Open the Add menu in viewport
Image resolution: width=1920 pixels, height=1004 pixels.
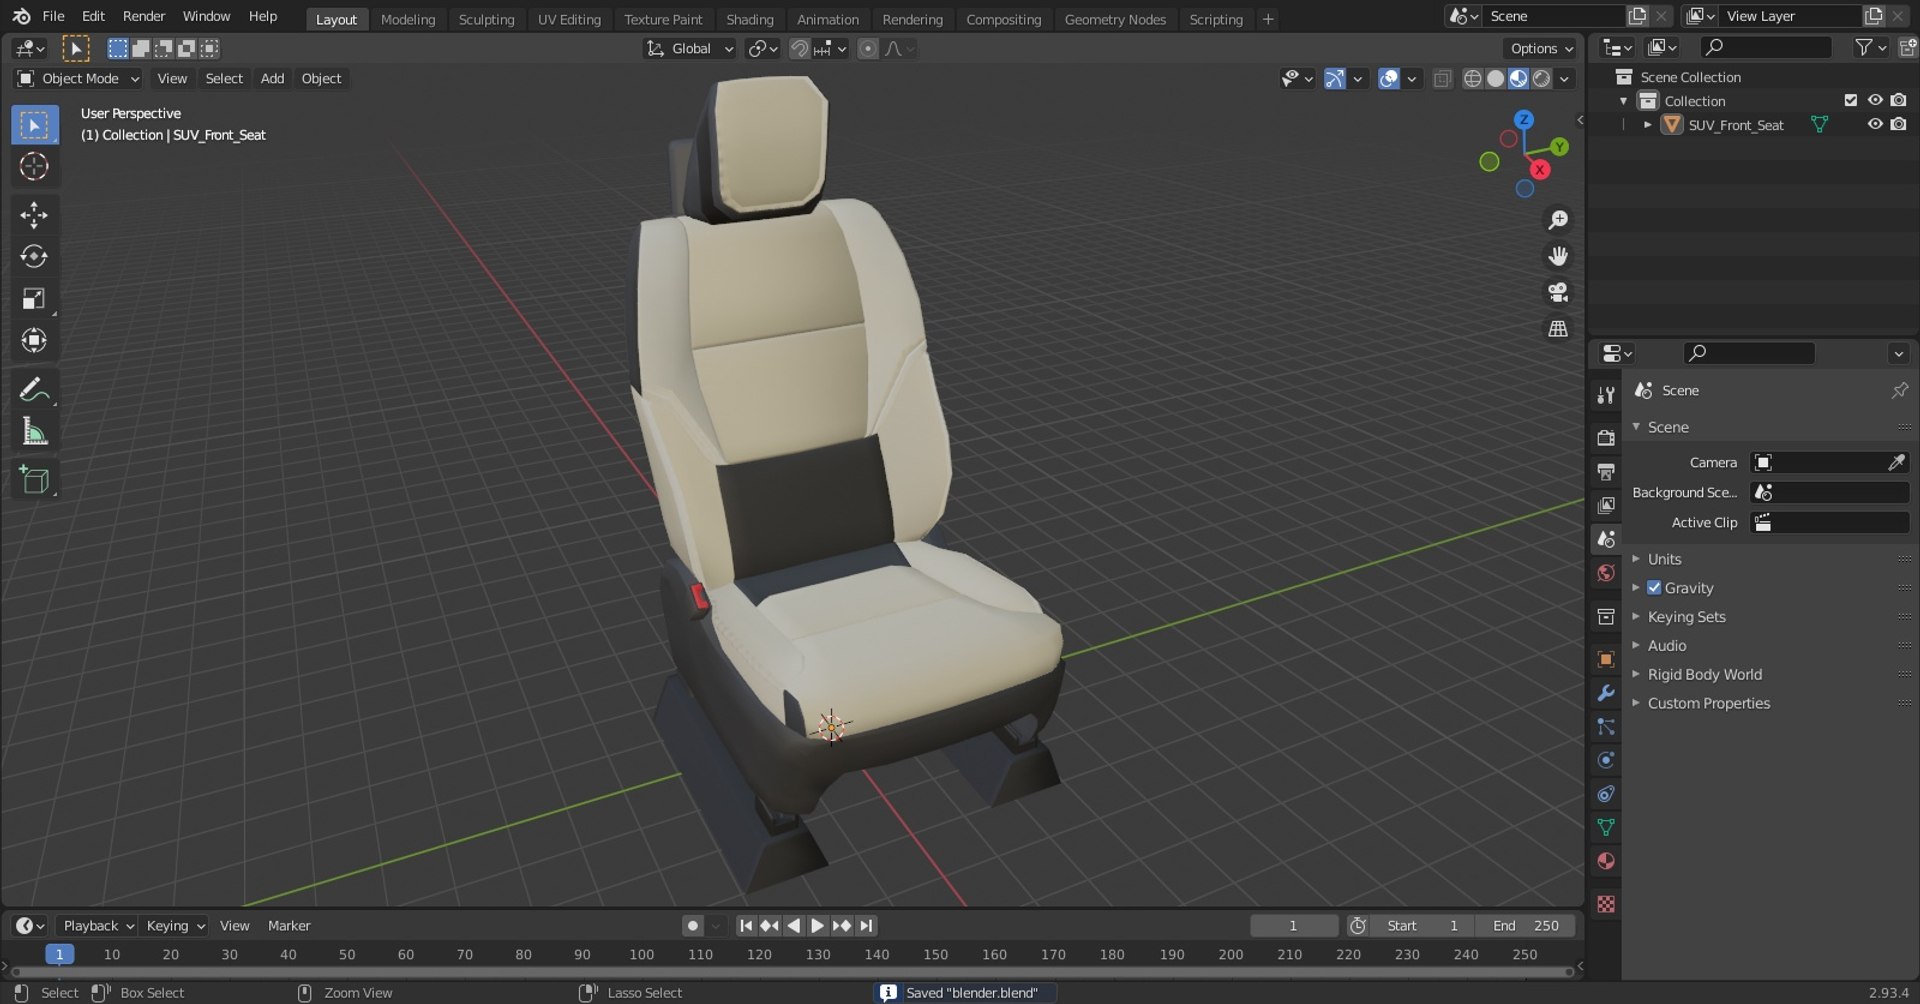[x=272, y=78]
